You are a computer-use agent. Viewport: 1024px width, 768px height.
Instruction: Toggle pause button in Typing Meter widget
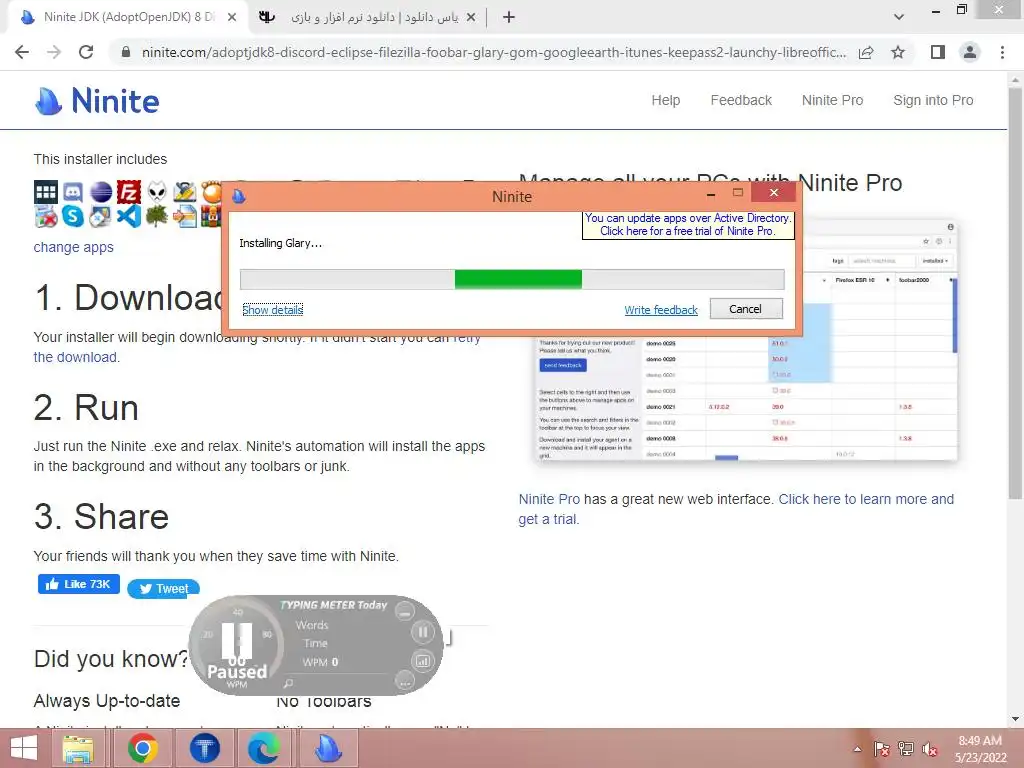pos(423,632)
